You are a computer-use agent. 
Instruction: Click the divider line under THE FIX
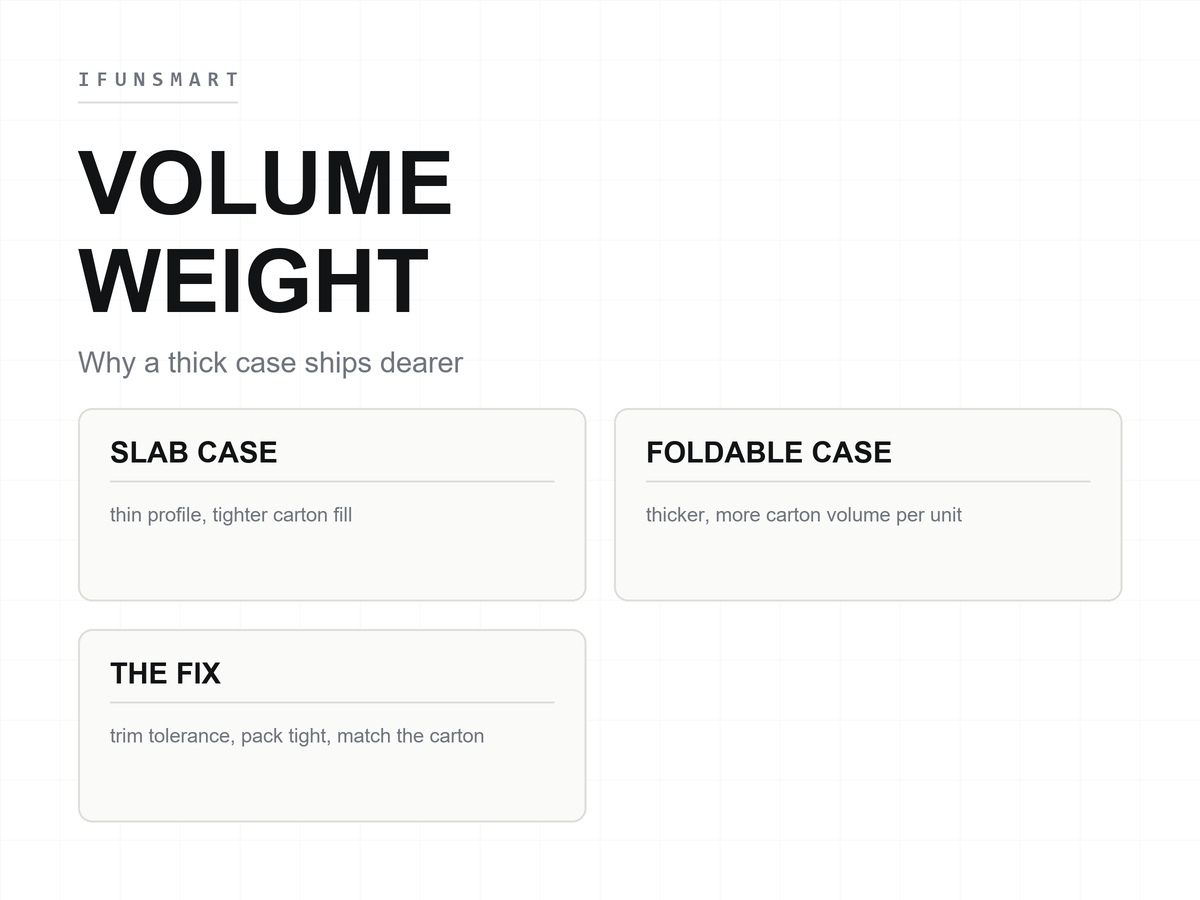pos(332,702)
